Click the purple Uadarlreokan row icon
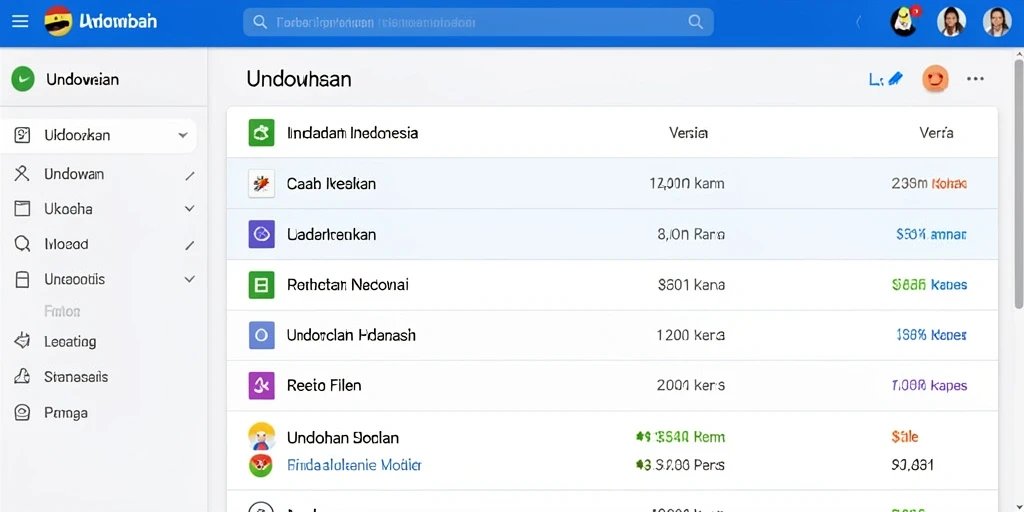Image resolution: width=1024 pixels, height=512 pixels. pos(261,234)
